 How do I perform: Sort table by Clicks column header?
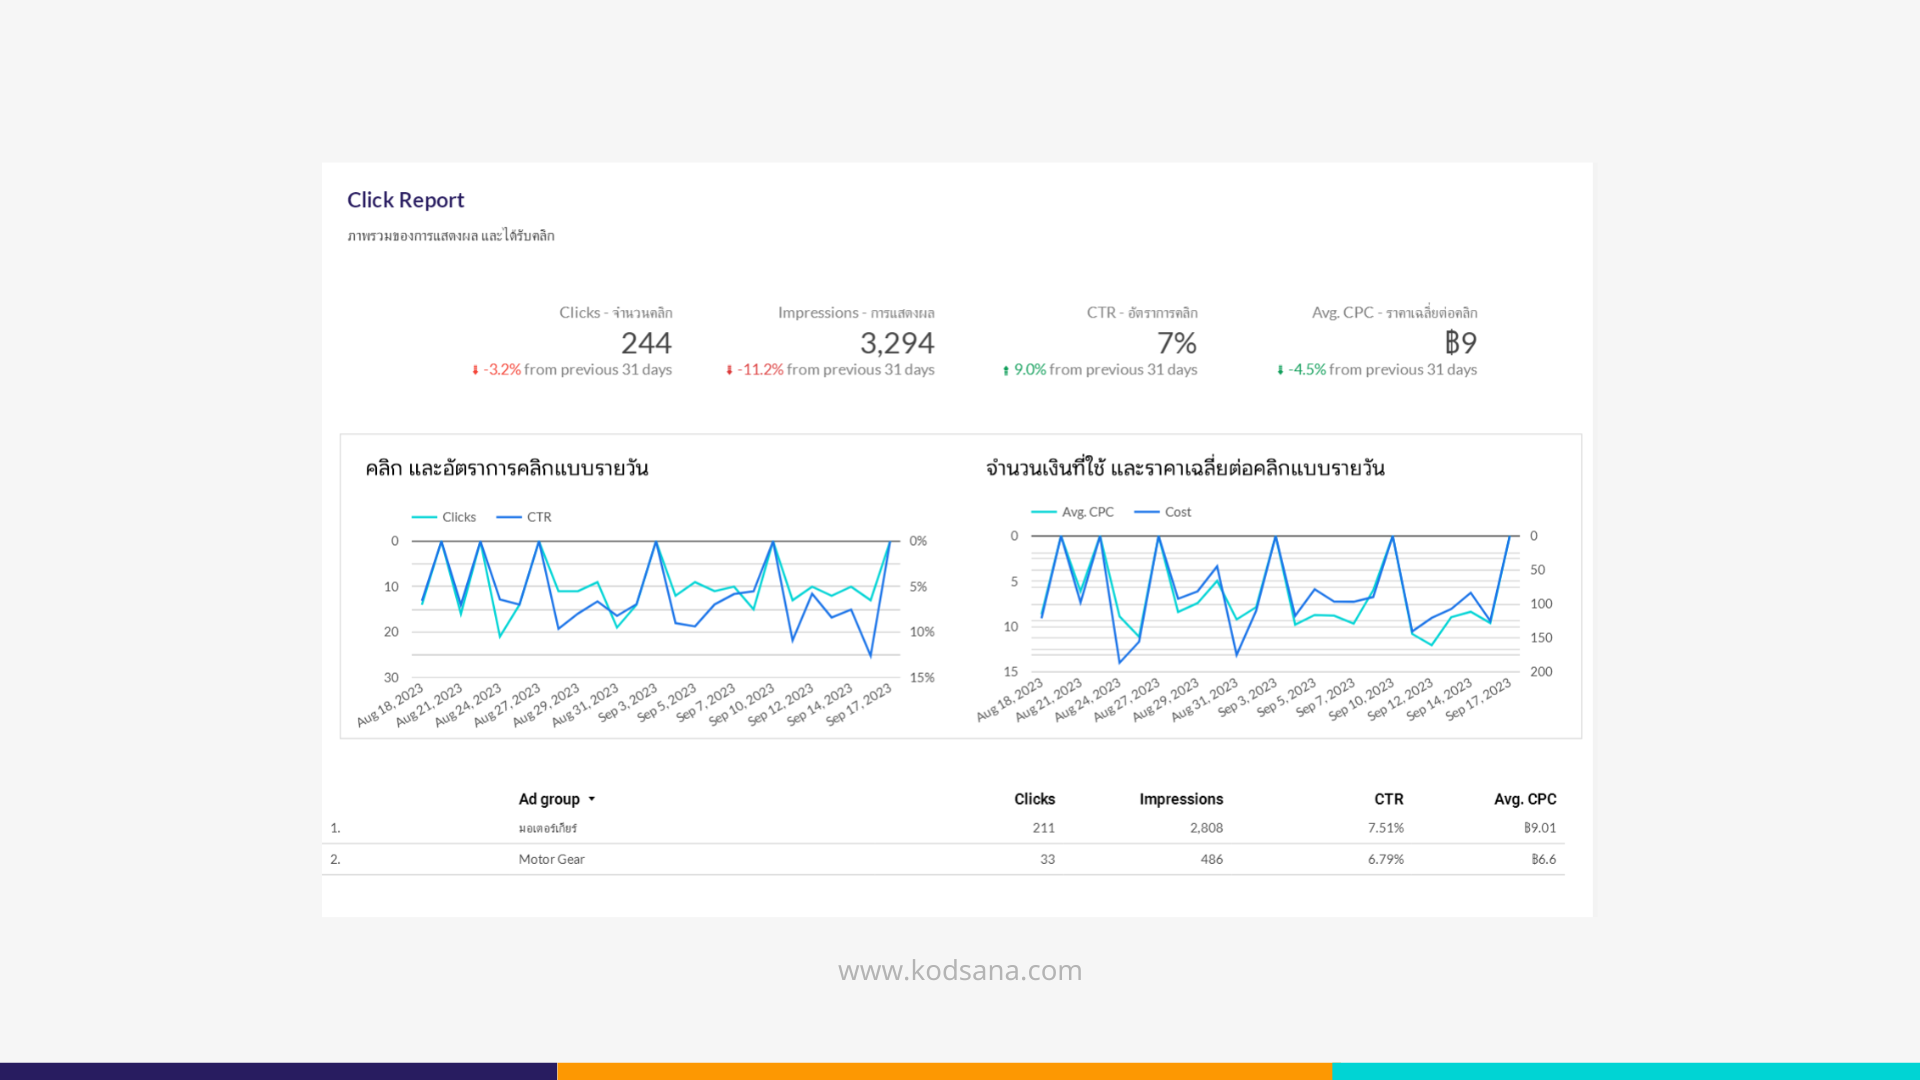point(1034,799)
